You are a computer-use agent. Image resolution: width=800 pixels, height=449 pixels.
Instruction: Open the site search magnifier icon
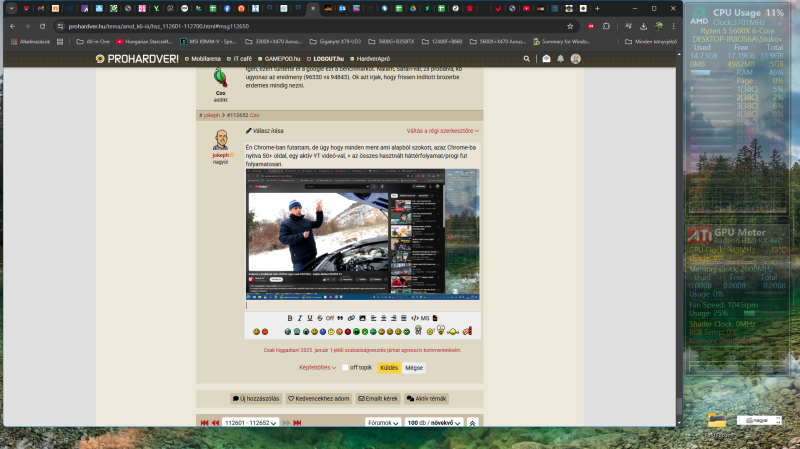527,59
